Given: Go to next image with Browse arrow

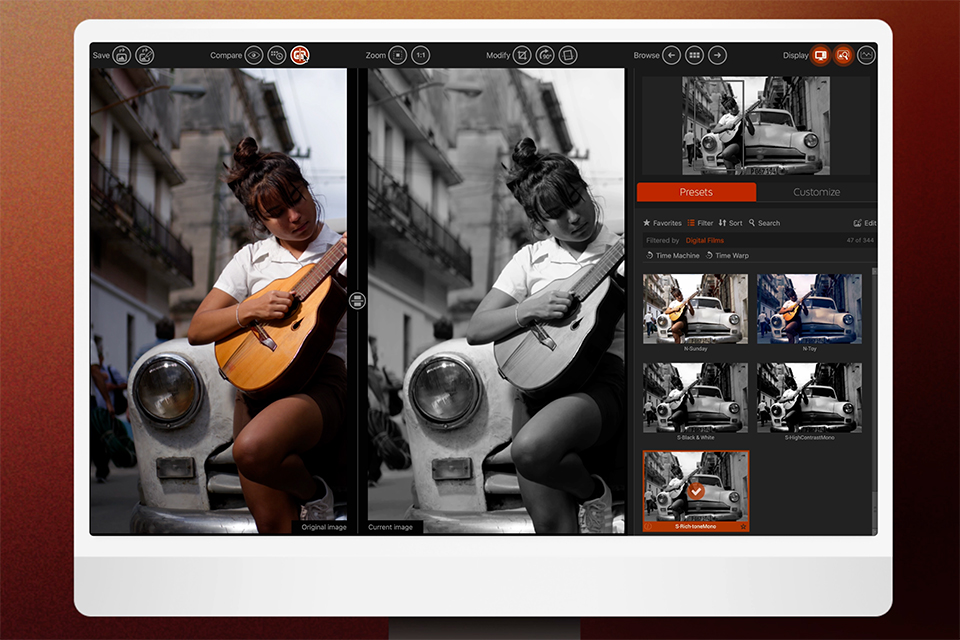Looking at the screenshot, I should (717, 55).
